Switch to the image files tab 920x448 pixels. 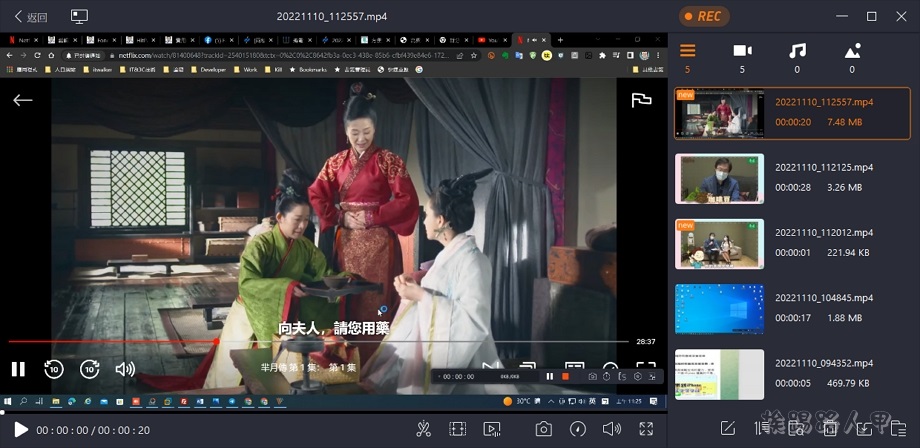(x=852, y=51)
